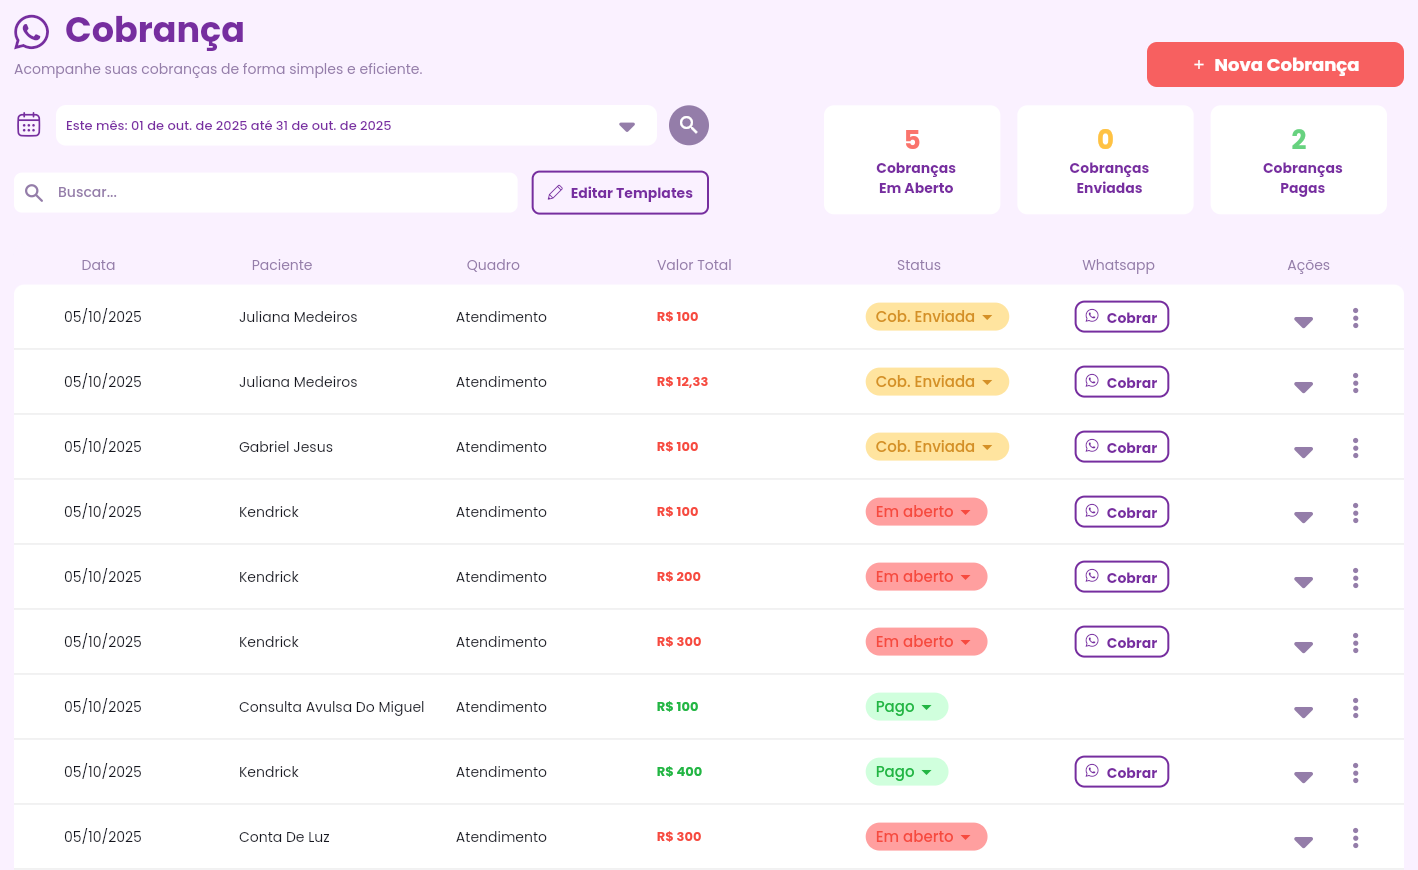Click the WhatsApp logo next to Cobrança title
1418x870 pixels.
31,32
